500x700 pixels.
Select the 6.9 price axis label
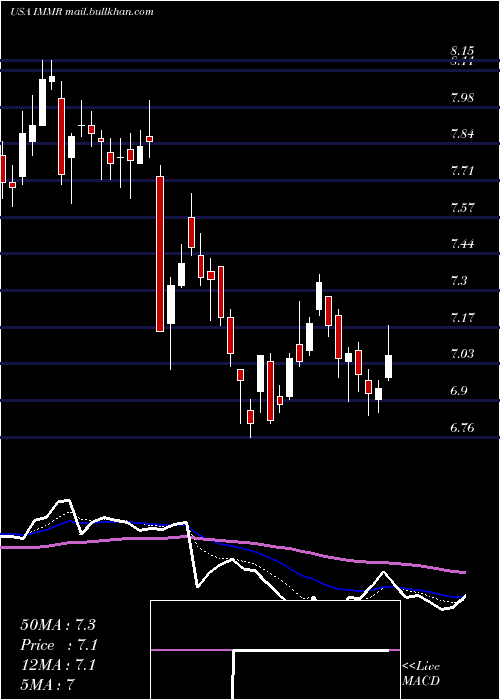point(459,391)
